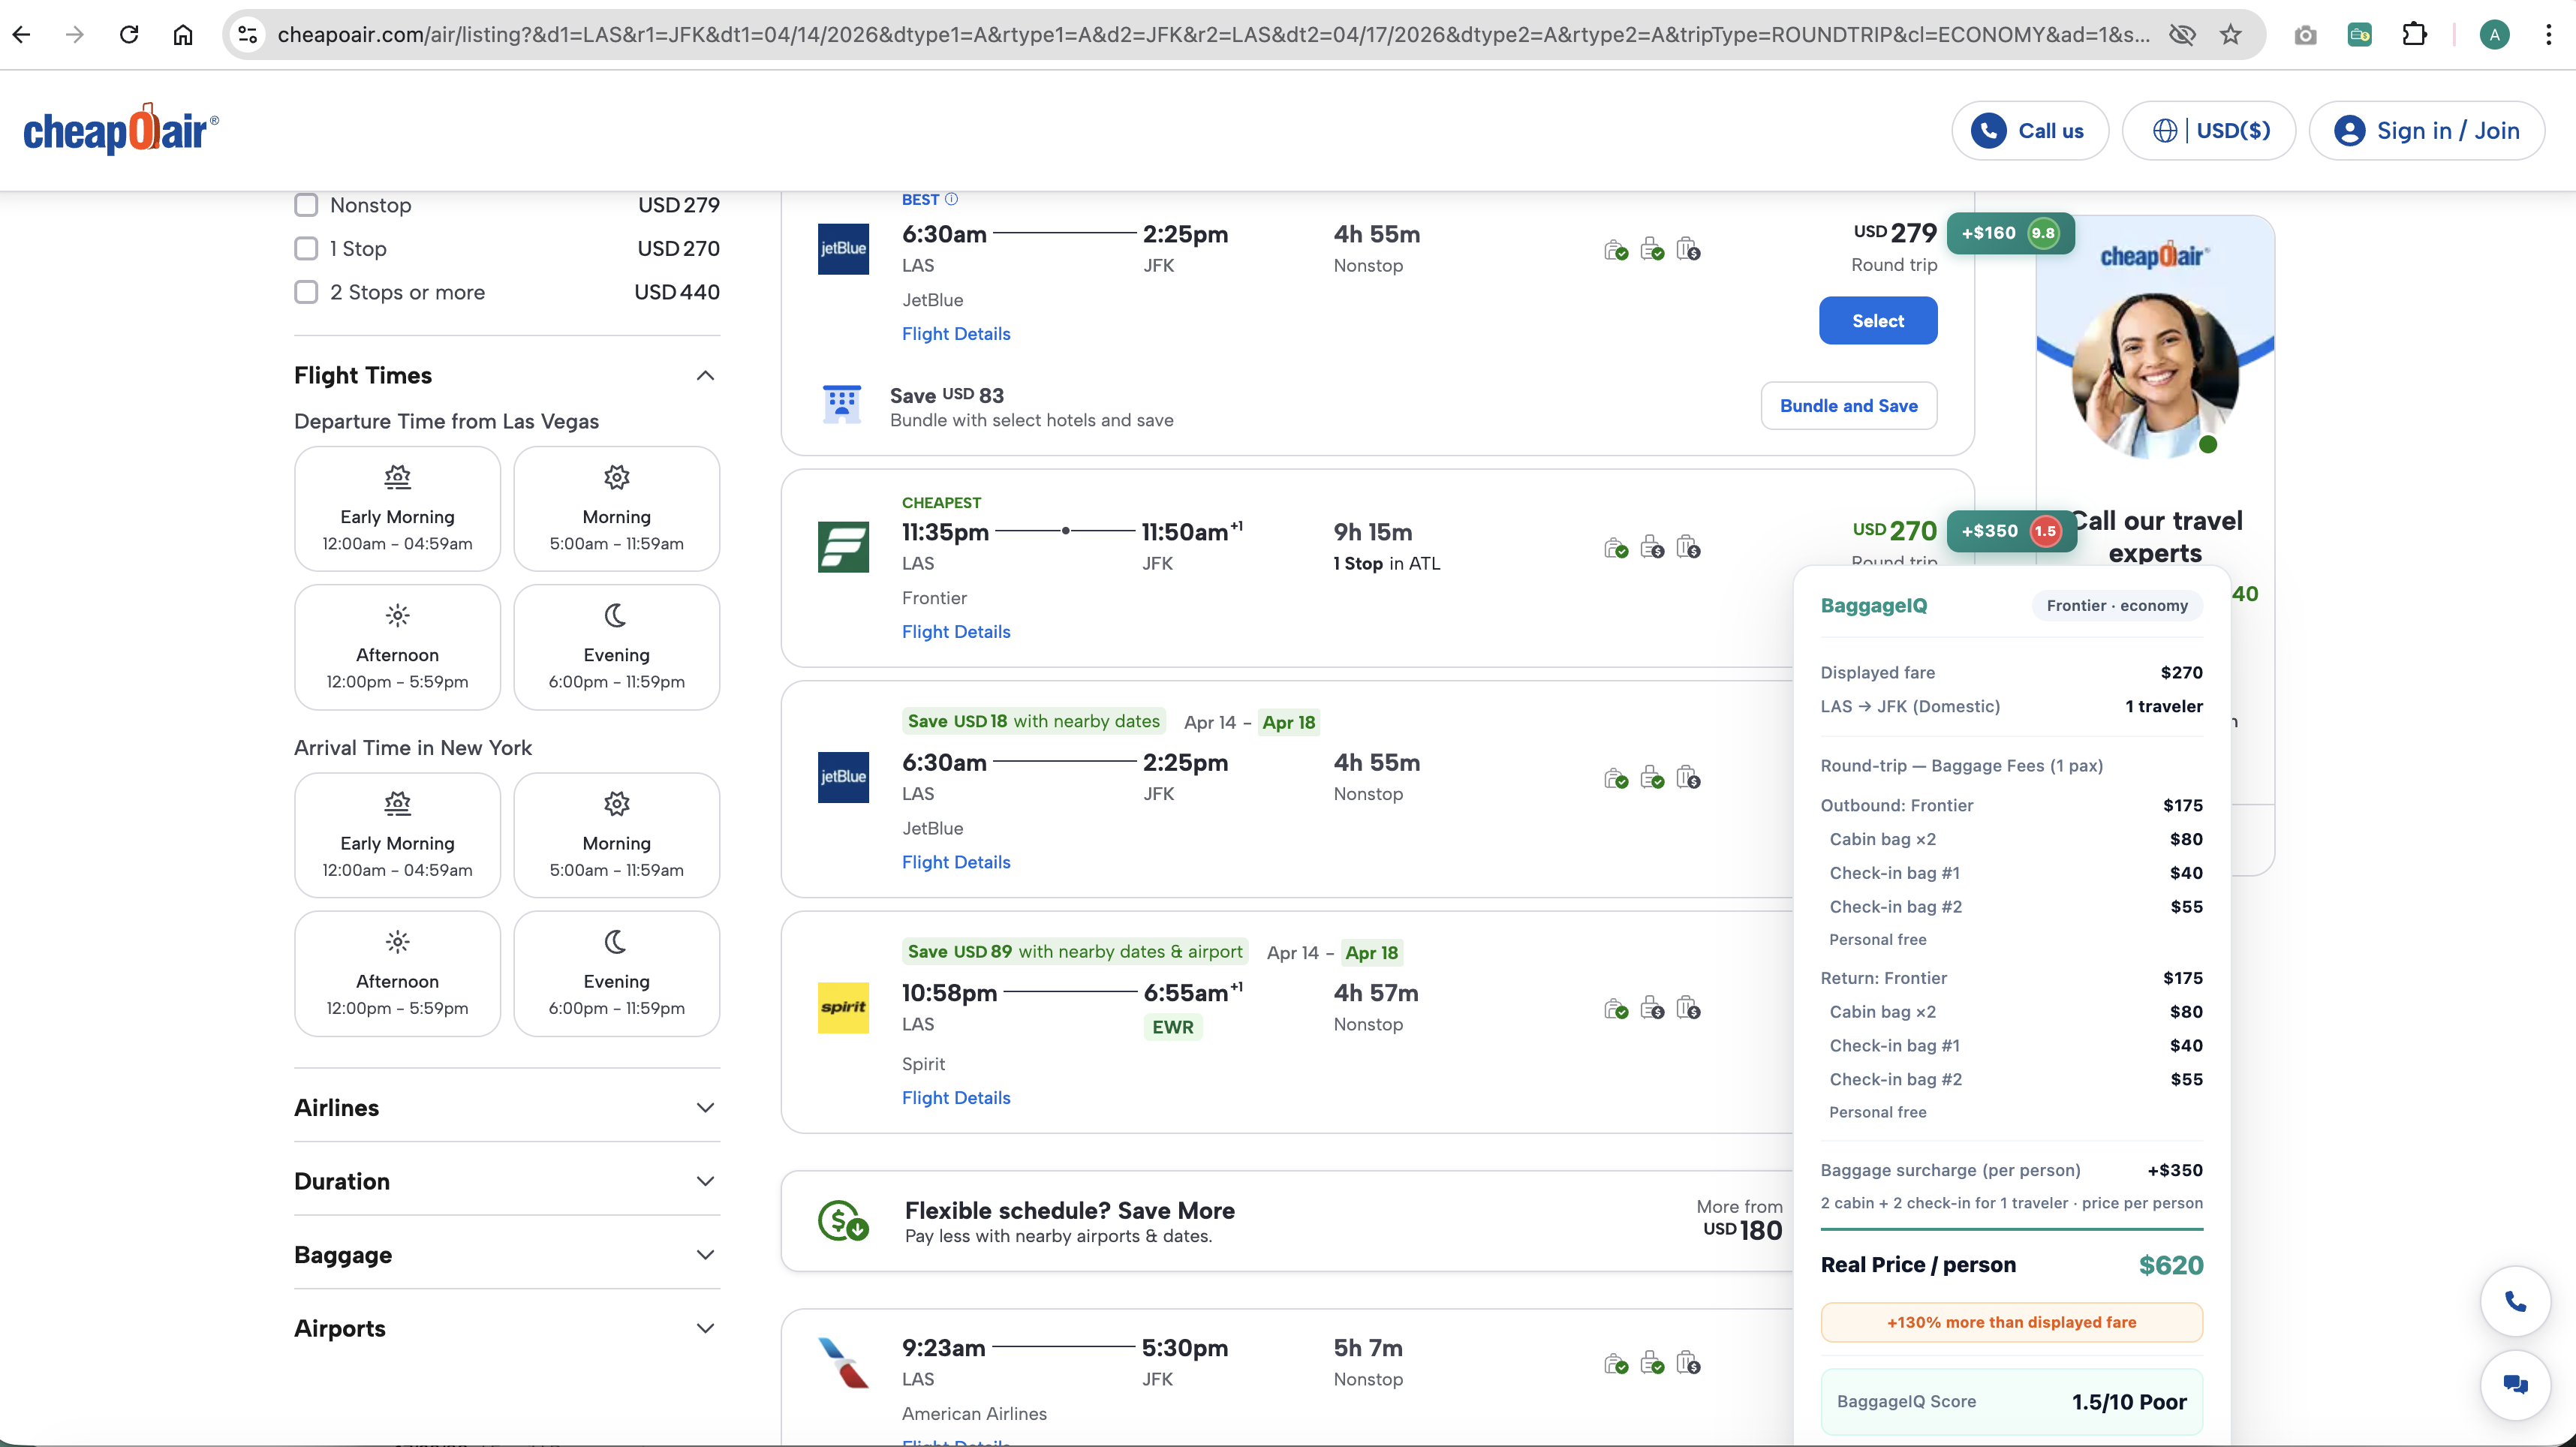Open the USD($) currency selector
Screen dimensions: 2576x1447
(2208, 130)
